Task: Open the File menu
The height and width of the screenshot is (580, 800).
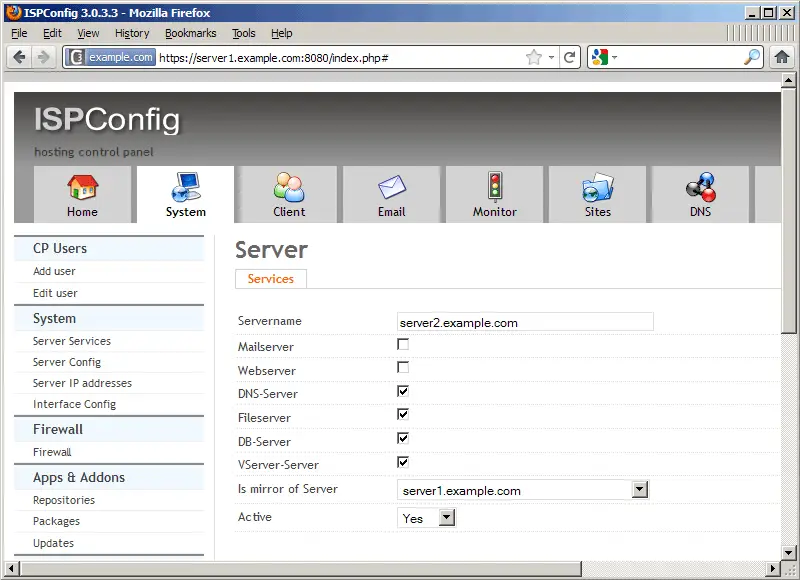Action: tap(19, 33)
